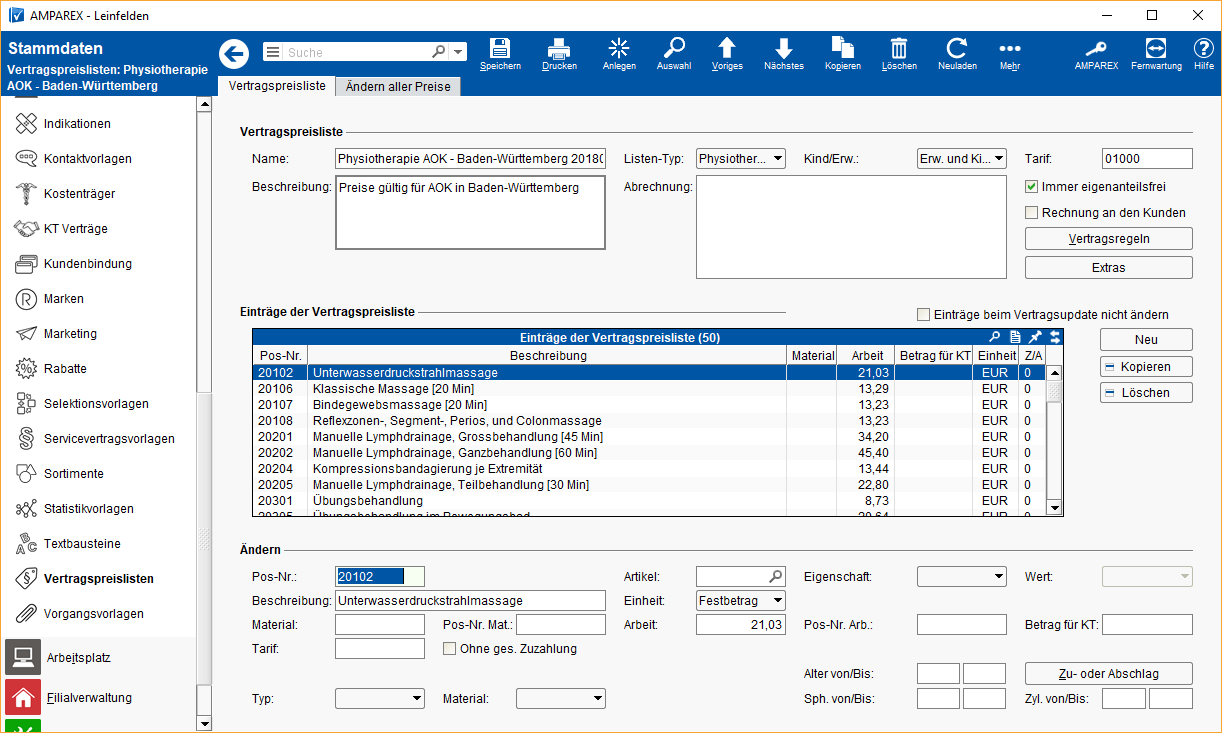Screen dimensions: 1222x733
Task: Select the row Kompressionsbandagierung je Extremität
Action: (x=648, y=469)
